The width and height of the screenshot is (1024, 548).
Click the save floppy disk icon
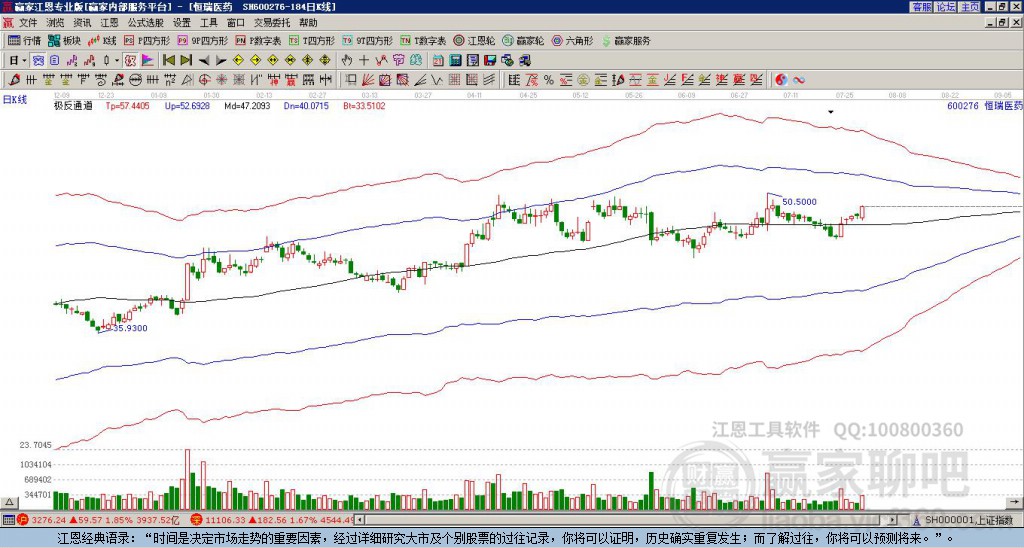coord(490,61)
